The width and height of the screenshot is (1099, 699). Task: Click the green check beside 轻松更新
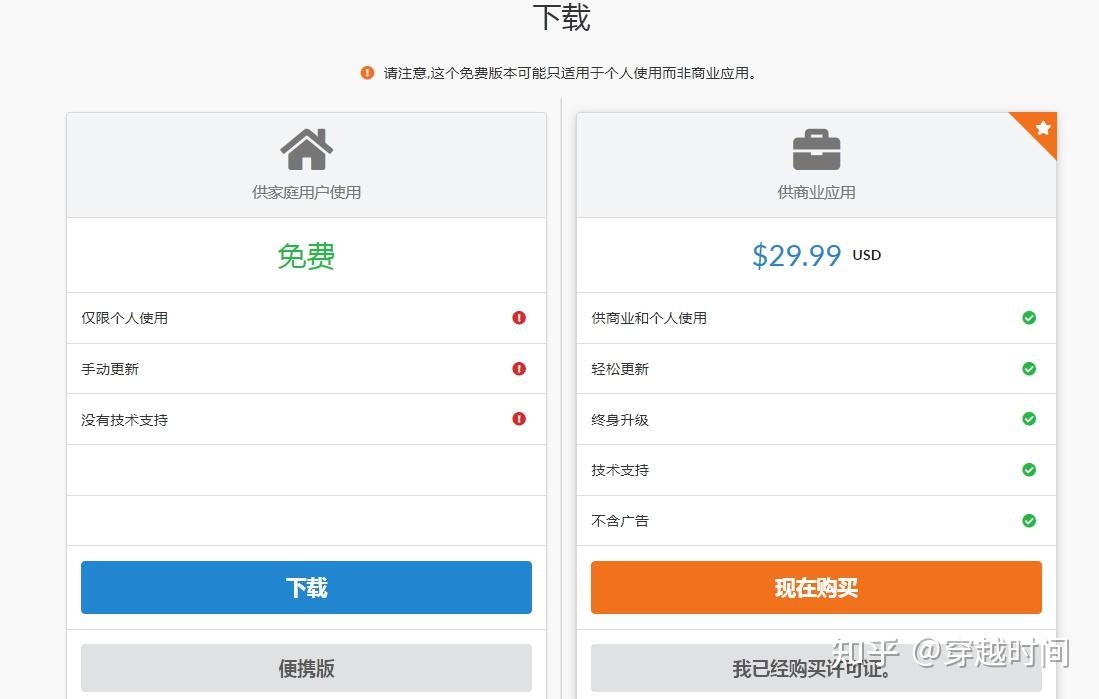point(1029,368)
